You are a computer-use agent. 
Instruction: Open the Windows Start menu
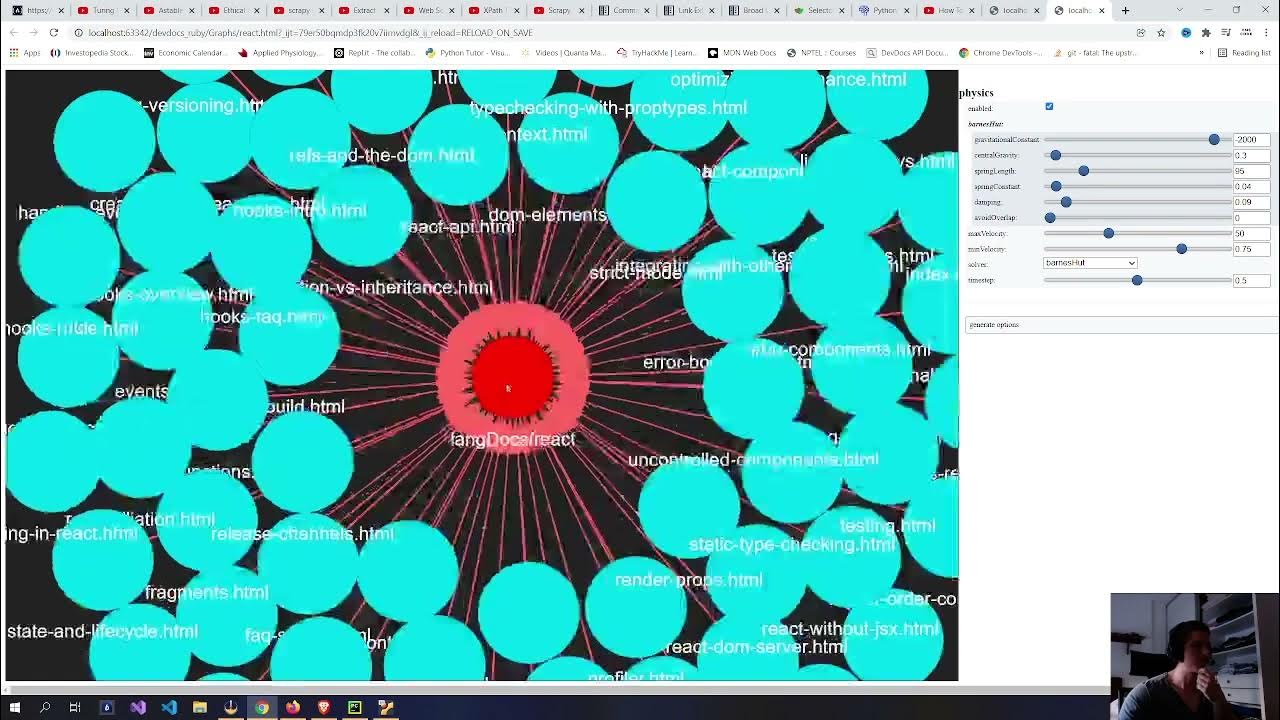15,708
